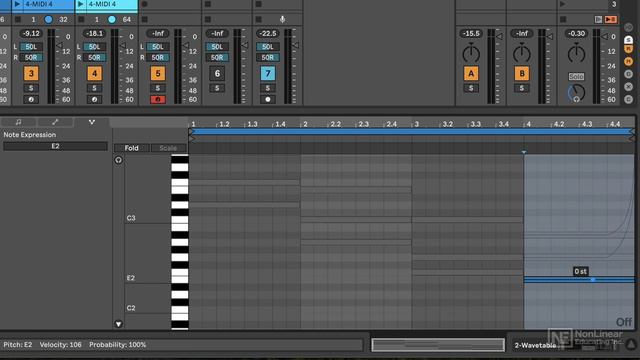Stop clips on track 5
This screenshot has width=640, height=360.
point(144,19)
